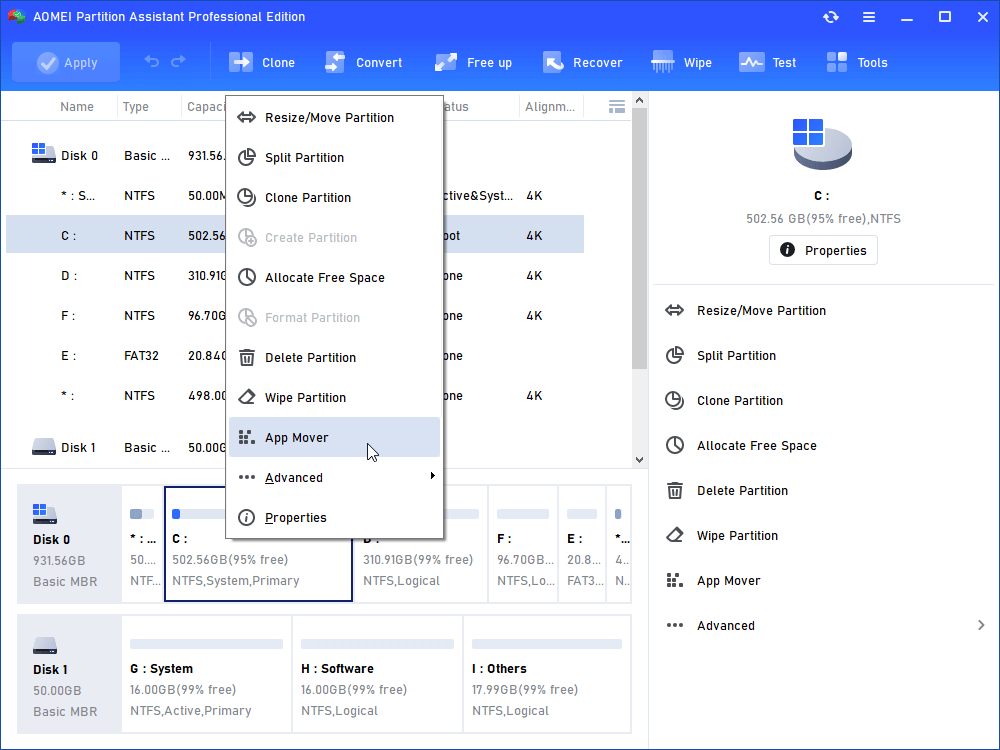The width and height of the screenshot is (1000, 750).
Task: Click the Name column header
Action: [x=77, y=107]
